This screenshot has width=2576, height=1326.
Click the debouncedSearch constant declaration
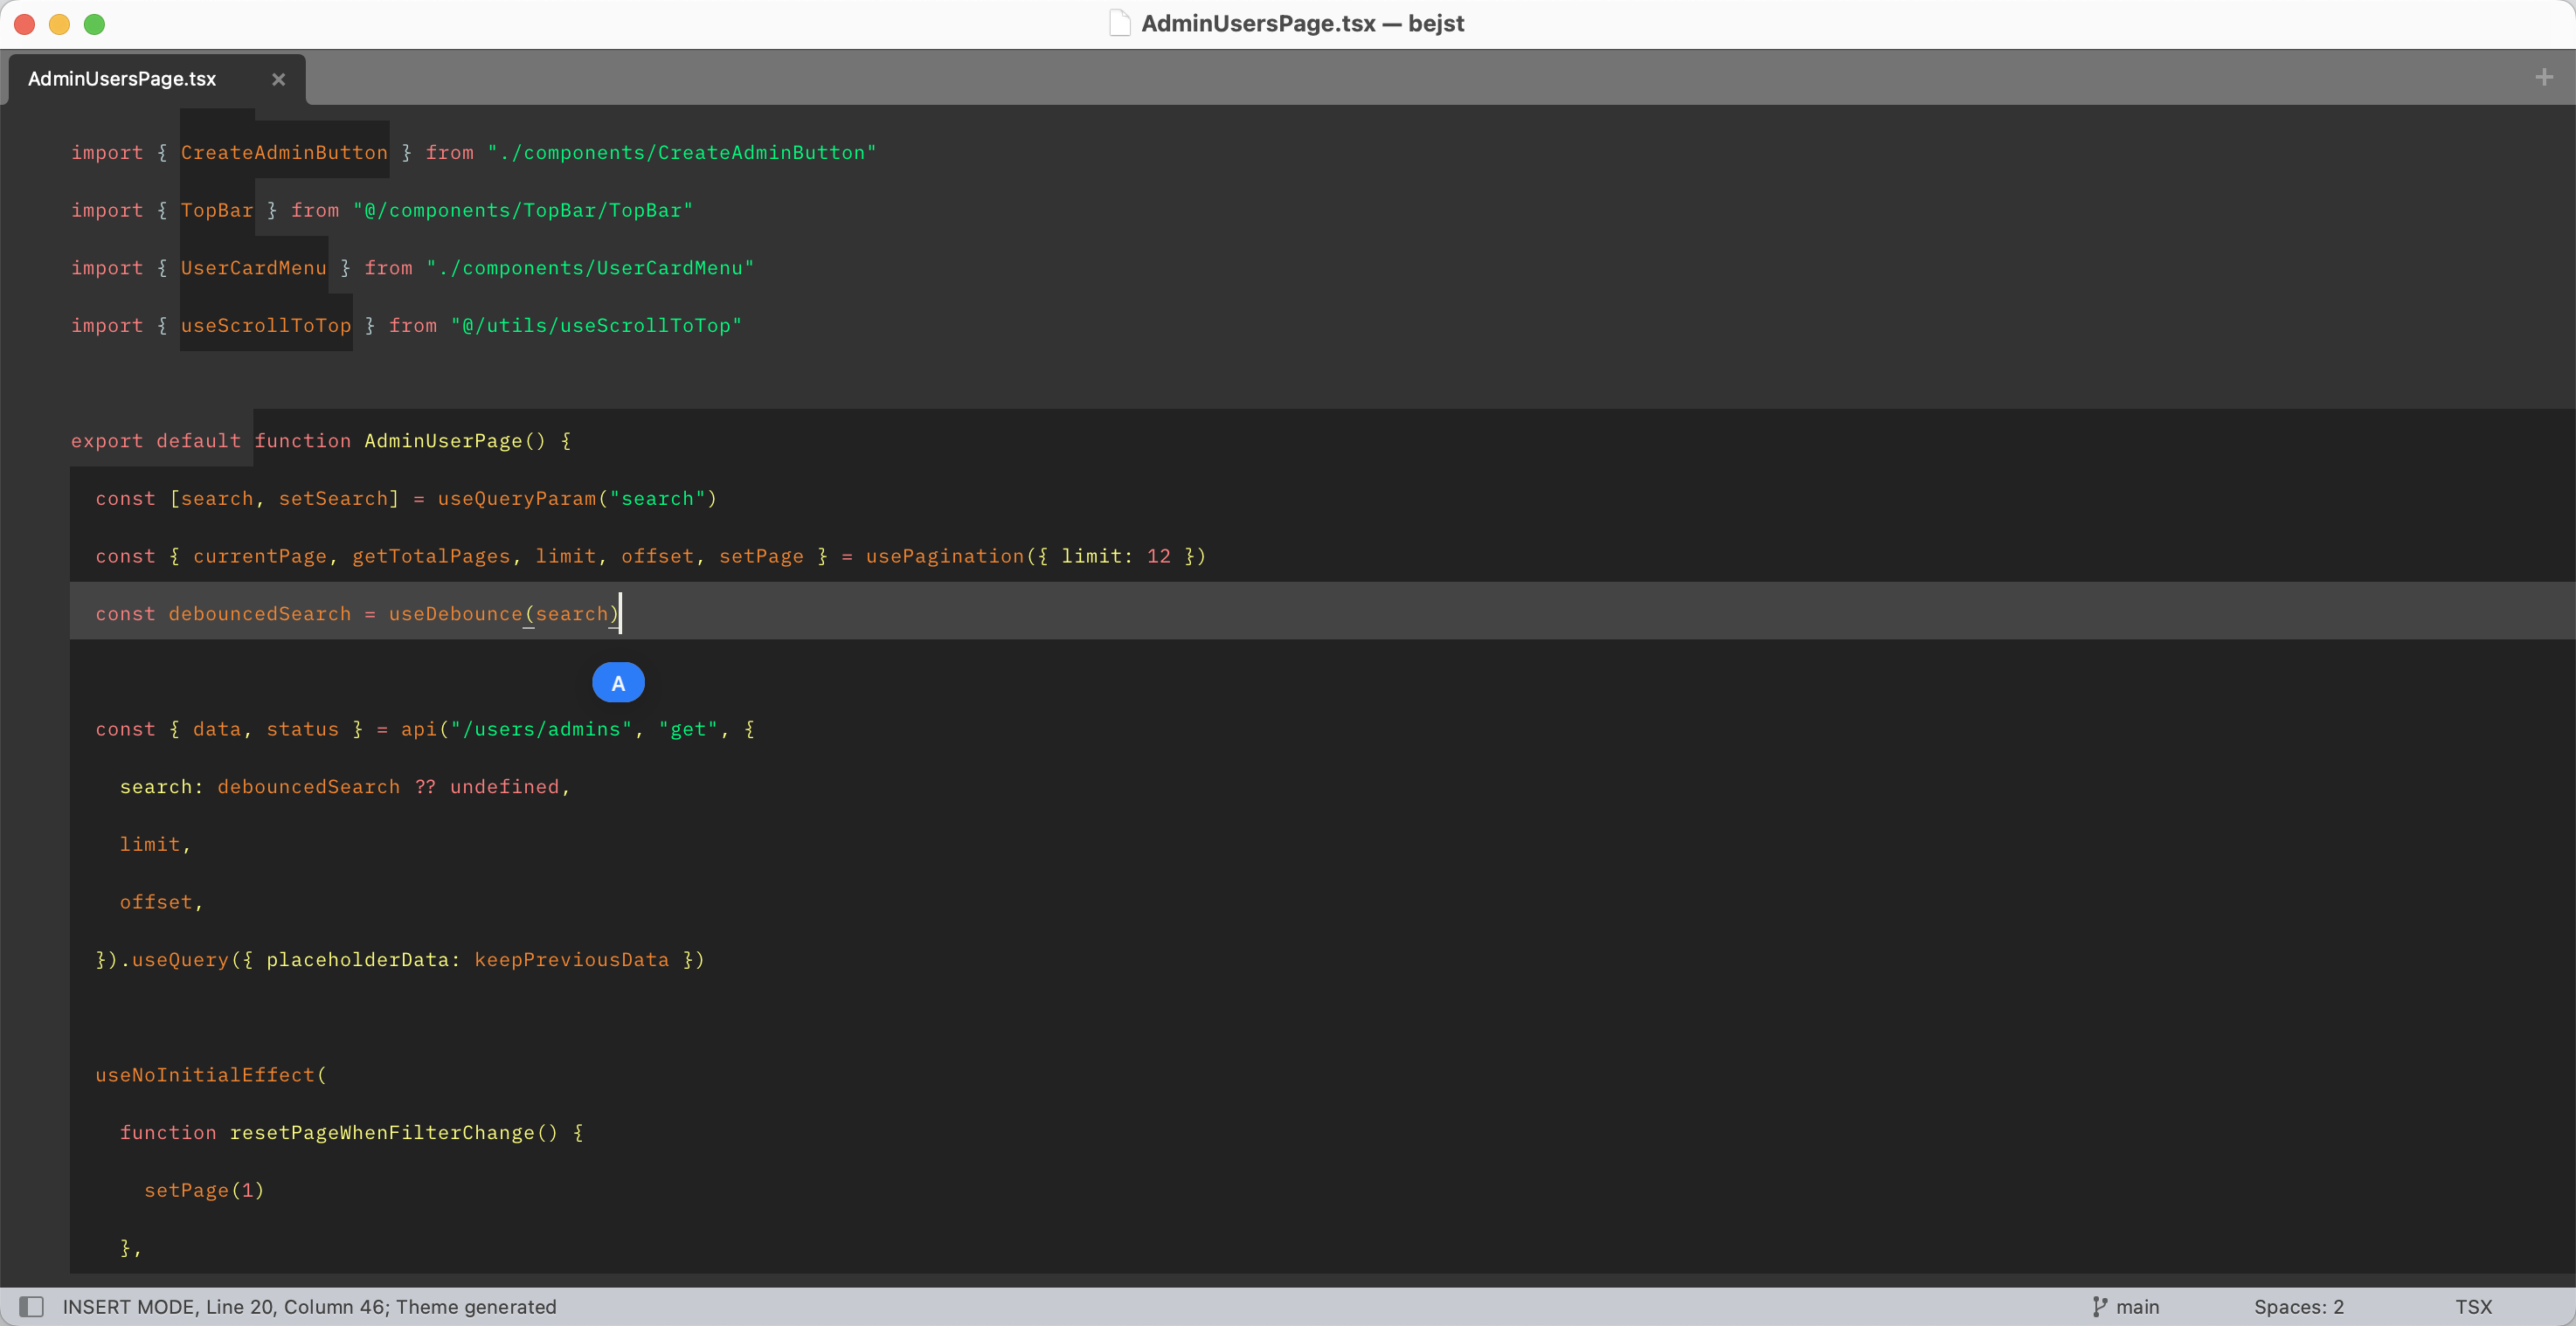tap(260, 614)
